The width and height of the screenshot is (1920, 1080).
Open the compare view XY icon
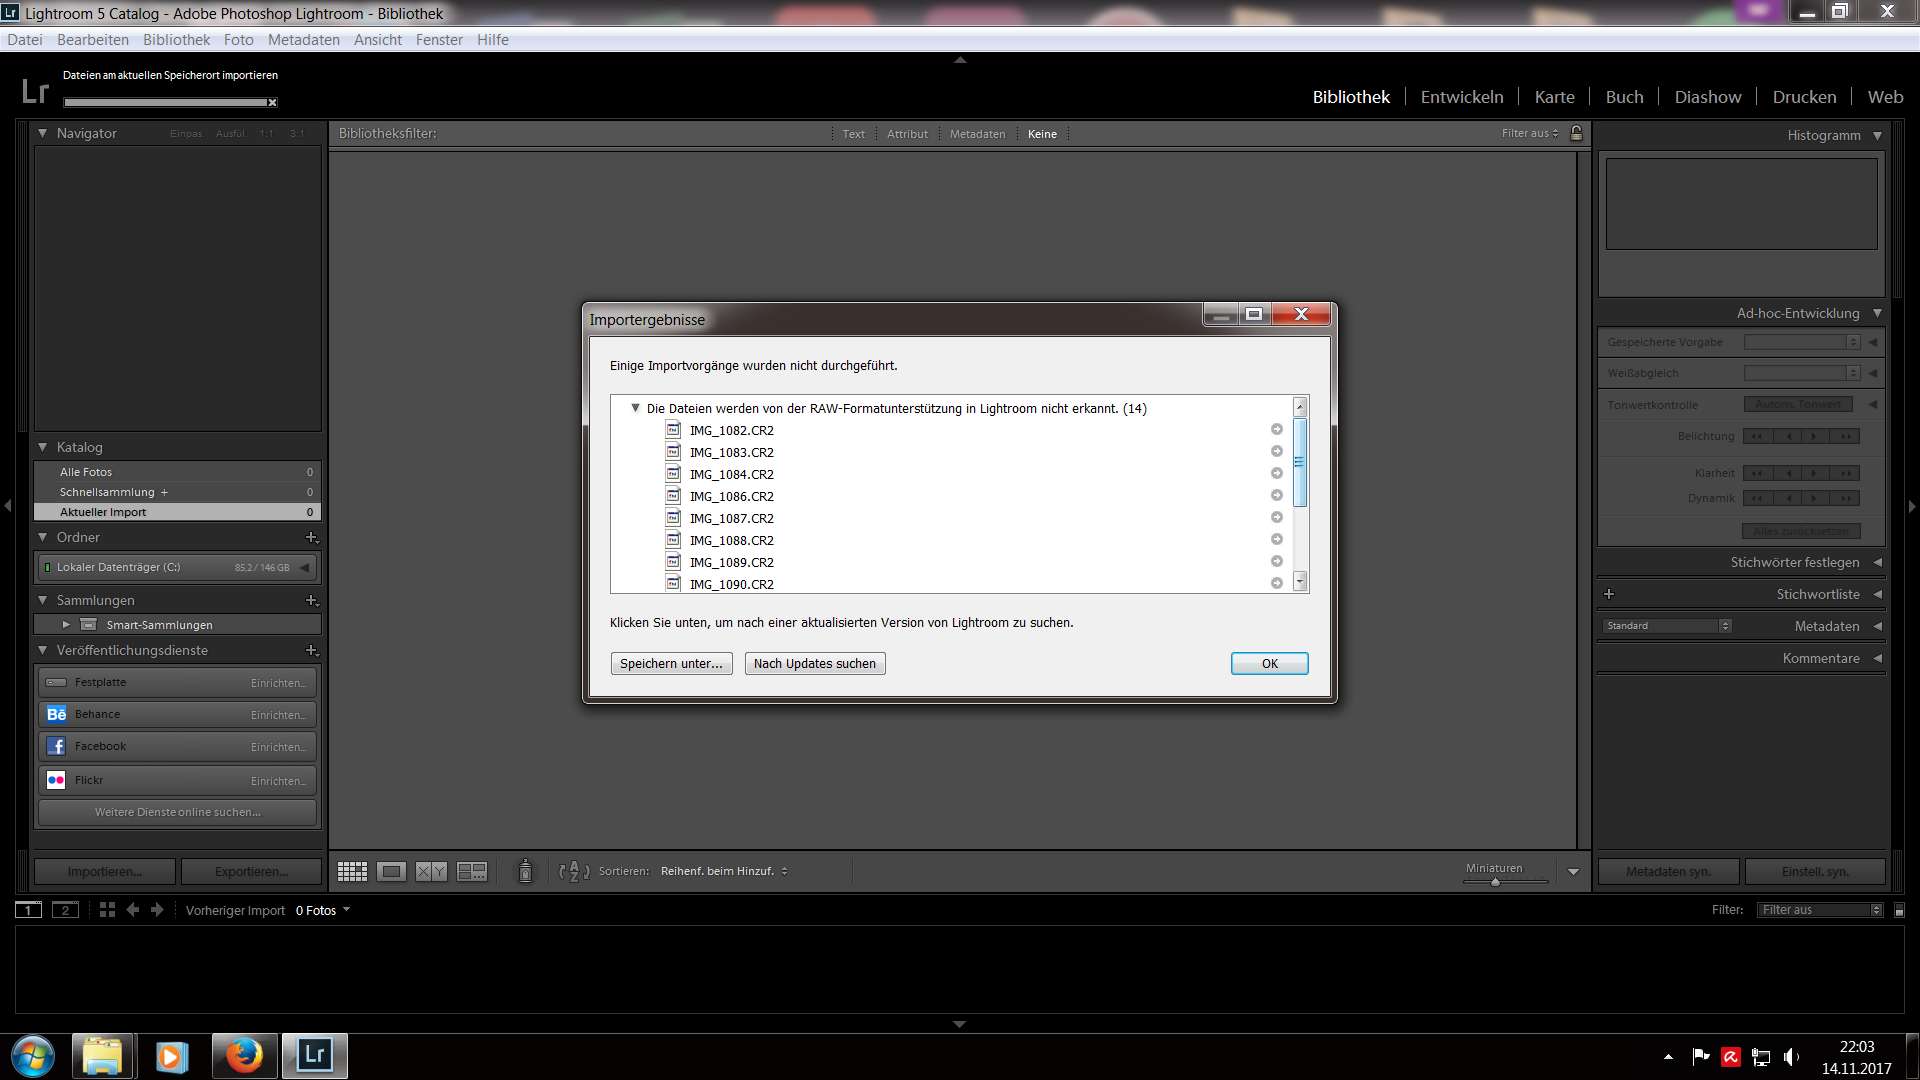click(431, 871)
